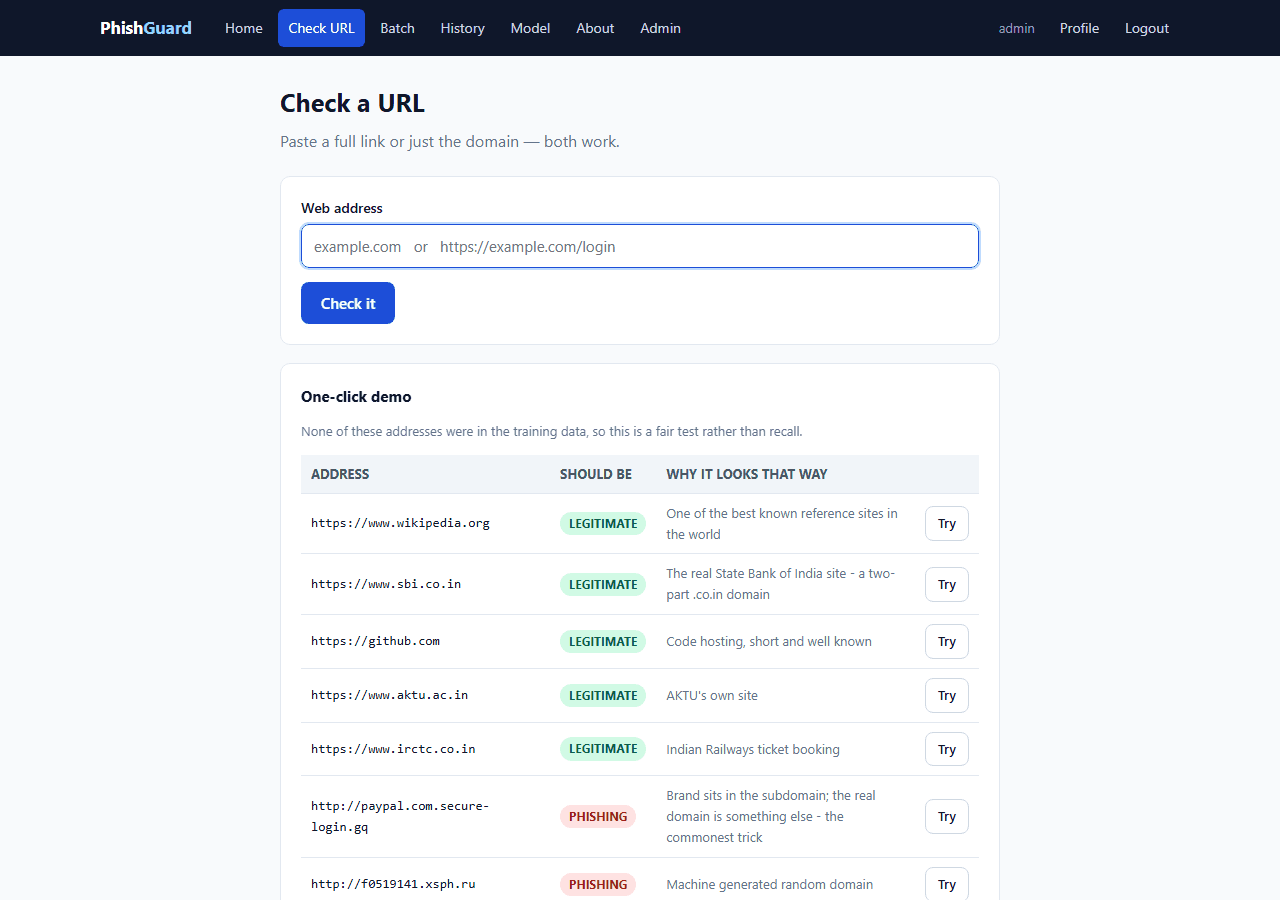Click the LEGITIMATE badge in the sbi.co.in row
Screen dimensions: 1280x900
coord(603,584)
